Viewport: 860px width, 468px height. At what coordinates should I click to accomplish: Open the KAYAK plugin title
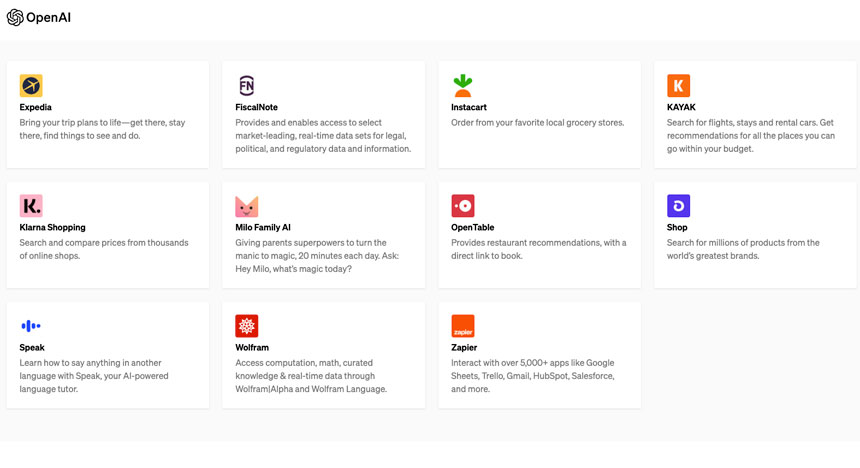pos(681,107)
